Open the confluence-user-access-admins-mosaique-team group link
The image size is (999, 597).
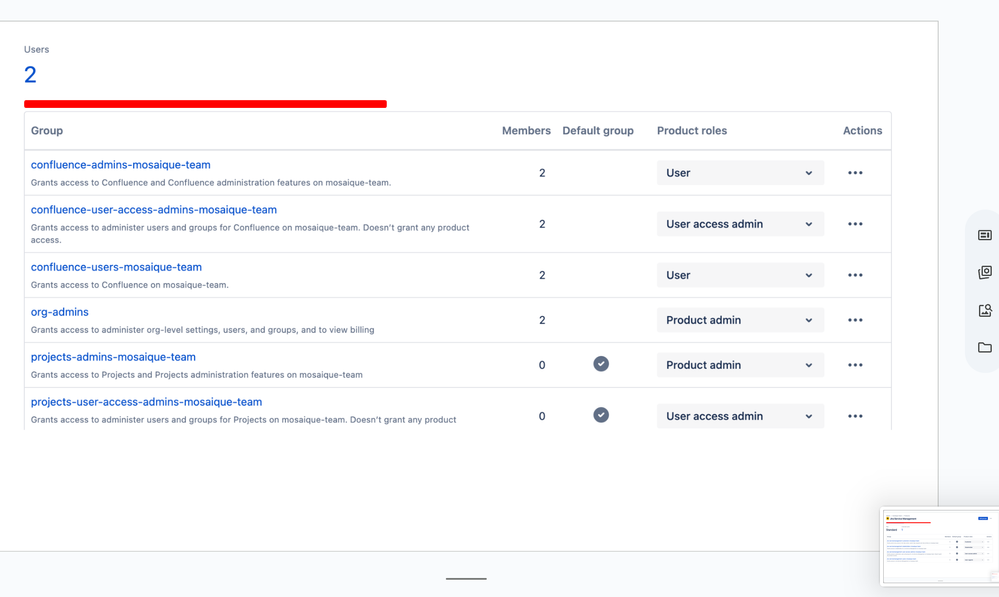click(154, 210)
